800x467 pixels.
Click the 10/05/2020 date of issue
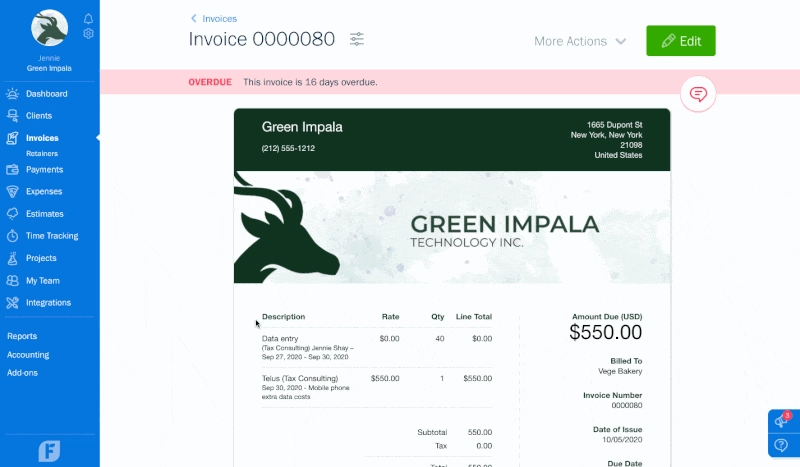click(622, 439)
